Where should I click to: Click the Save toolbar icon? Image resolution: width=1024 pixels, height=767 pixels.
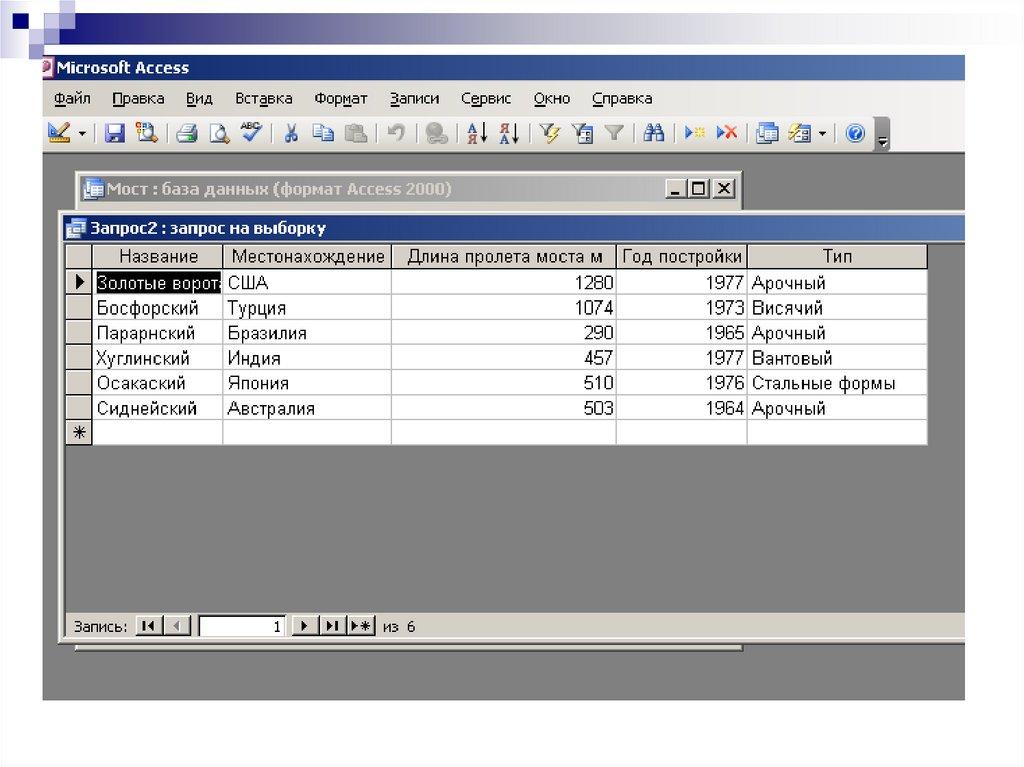click(115, 133)
